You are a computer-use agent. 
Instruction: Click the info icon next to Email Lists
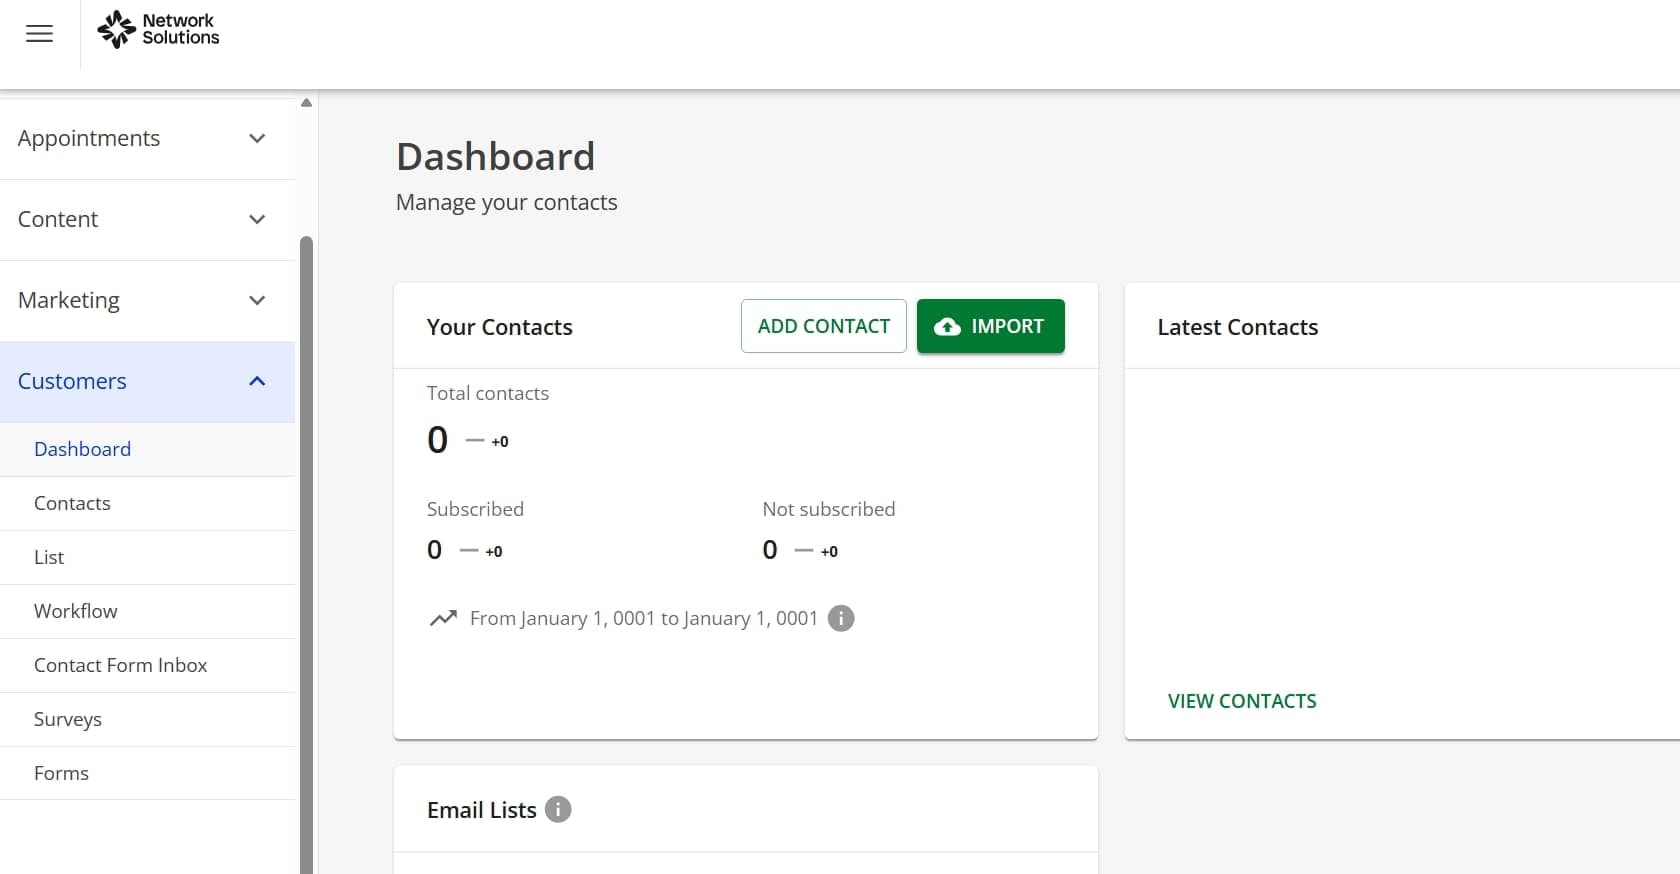(x=558, y=809)
